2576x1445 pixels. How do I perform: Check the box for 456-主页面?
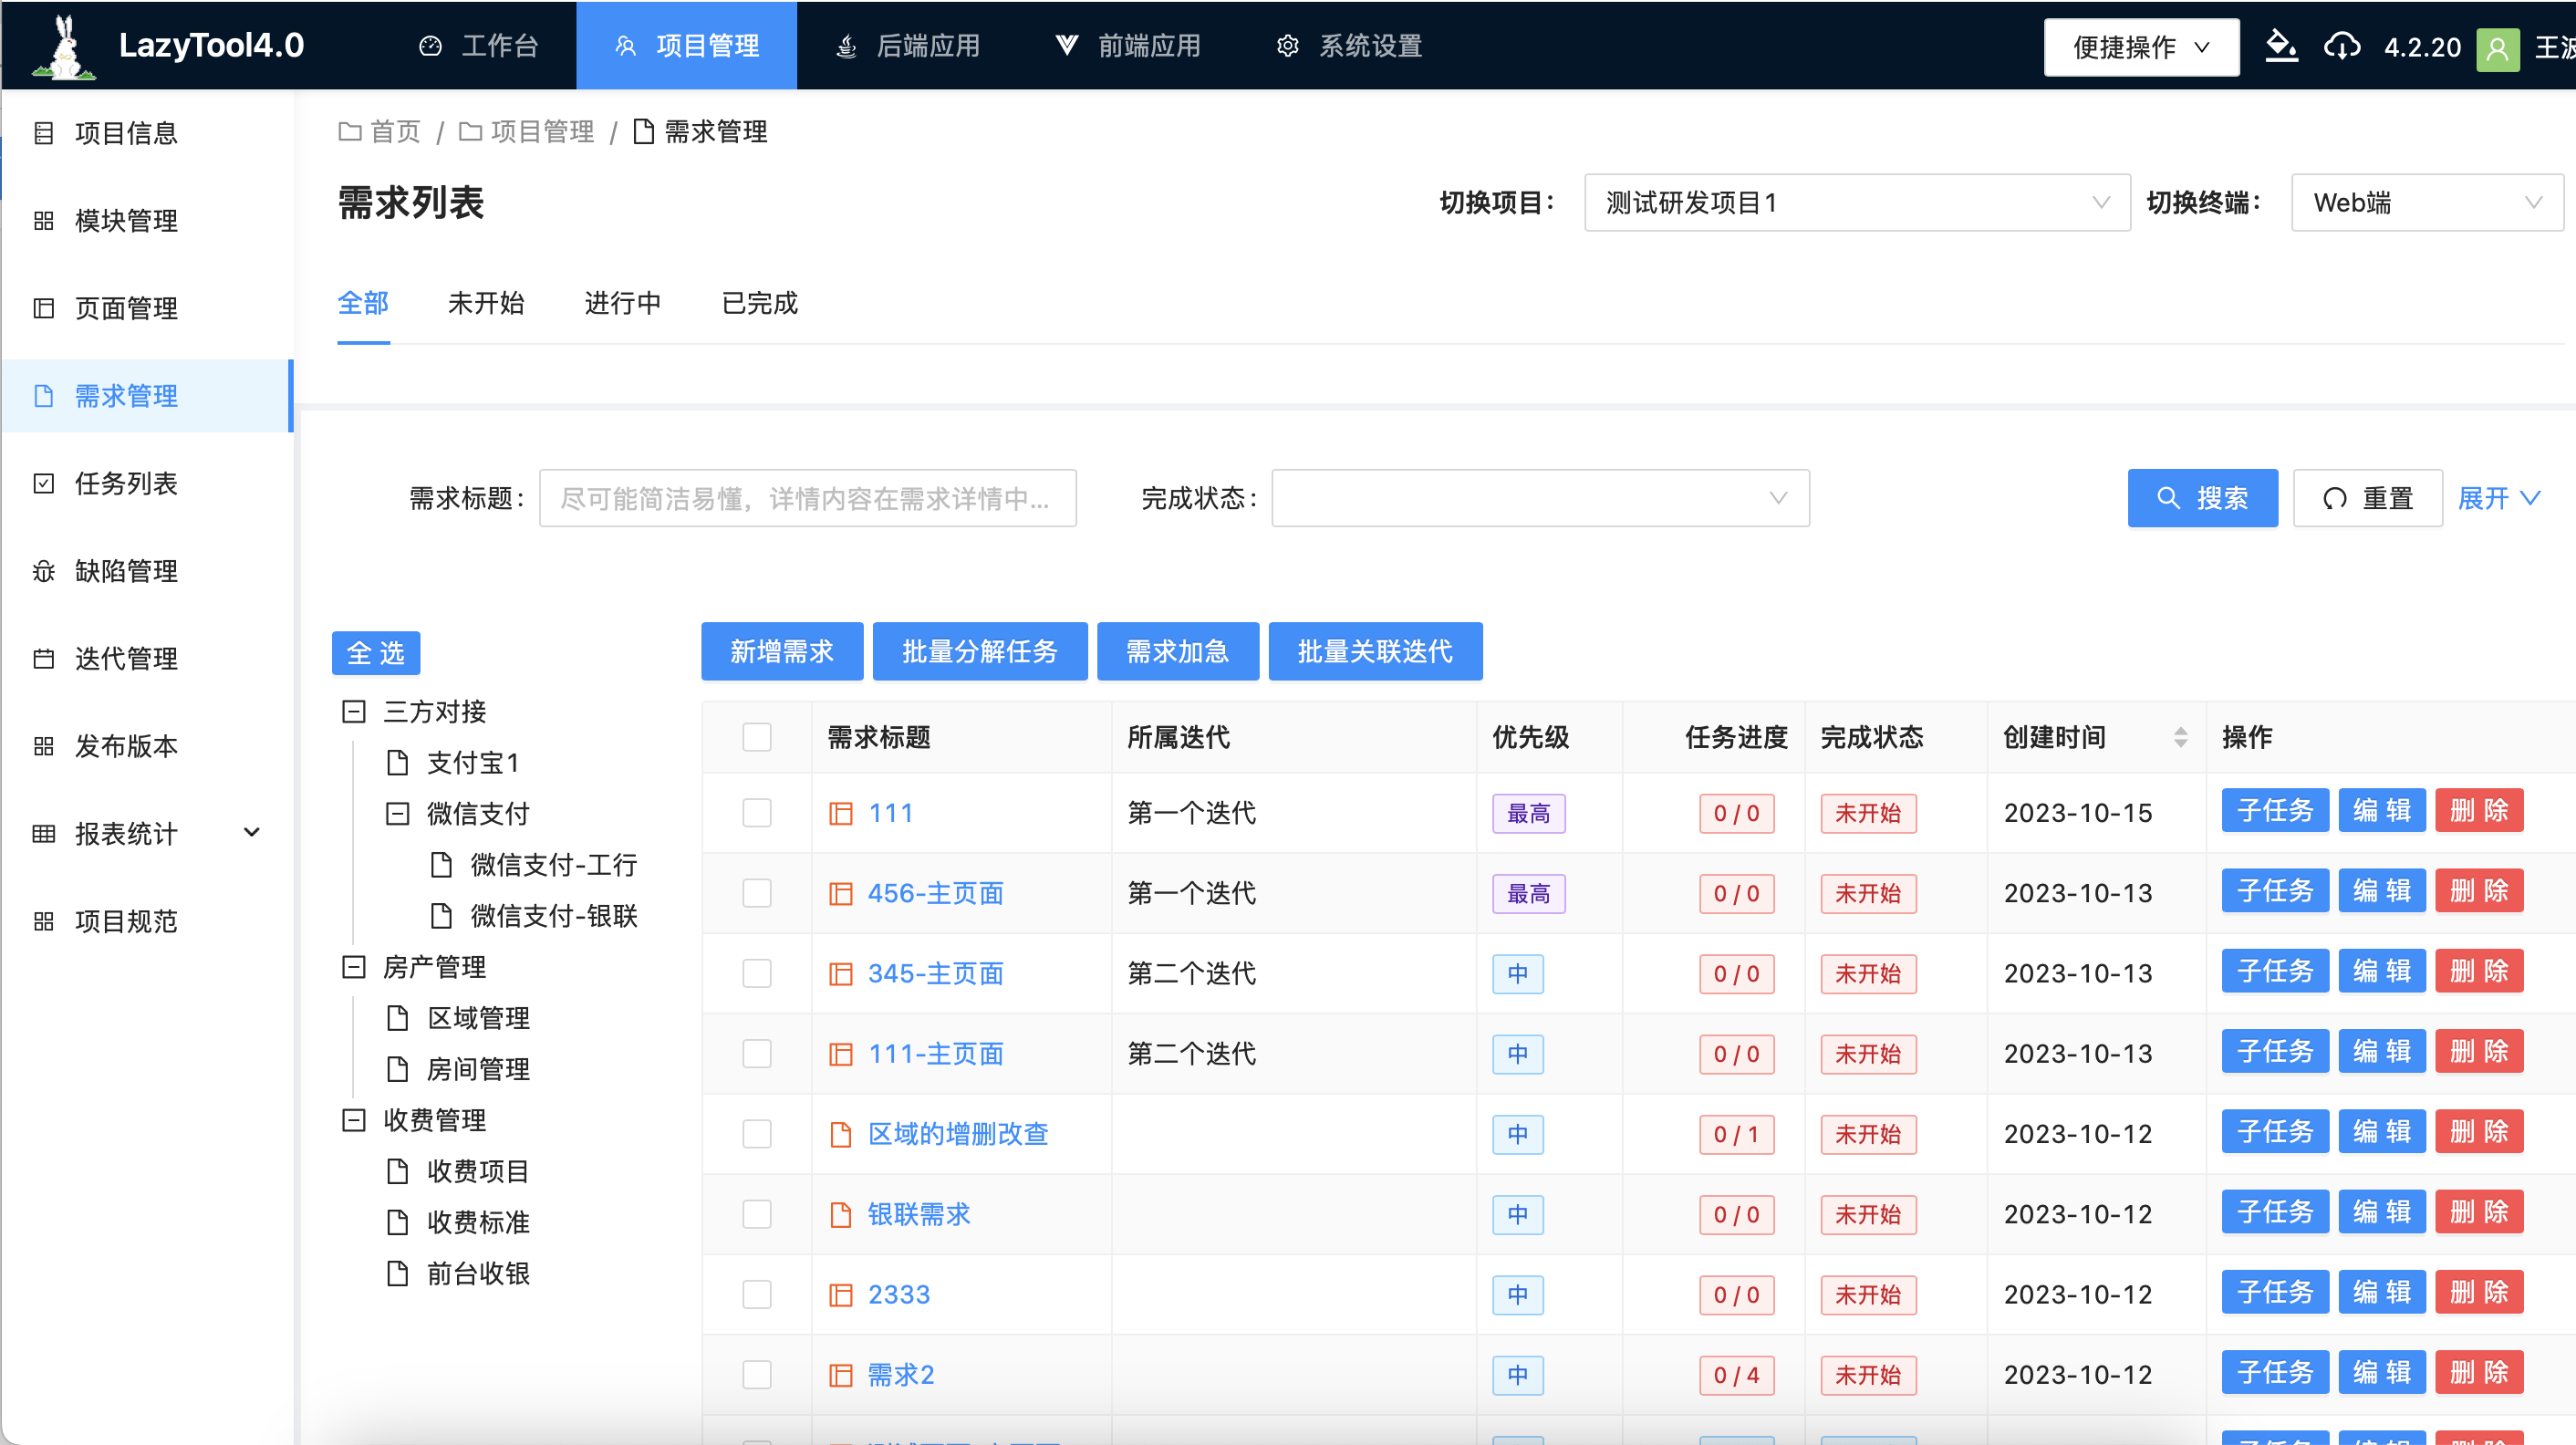tap(757, 893)
